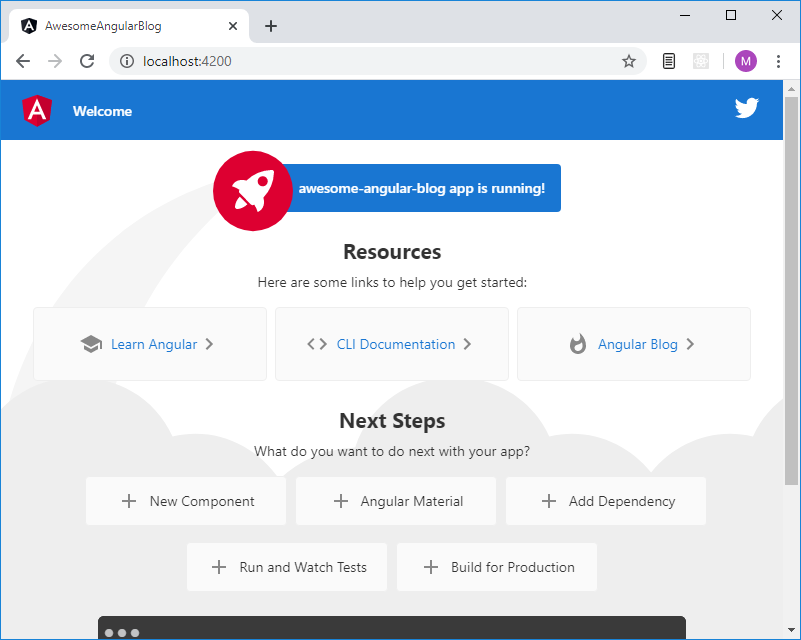The image size is (801, 640).
Task: Click Build for Production
Action: tap(496, 567)
